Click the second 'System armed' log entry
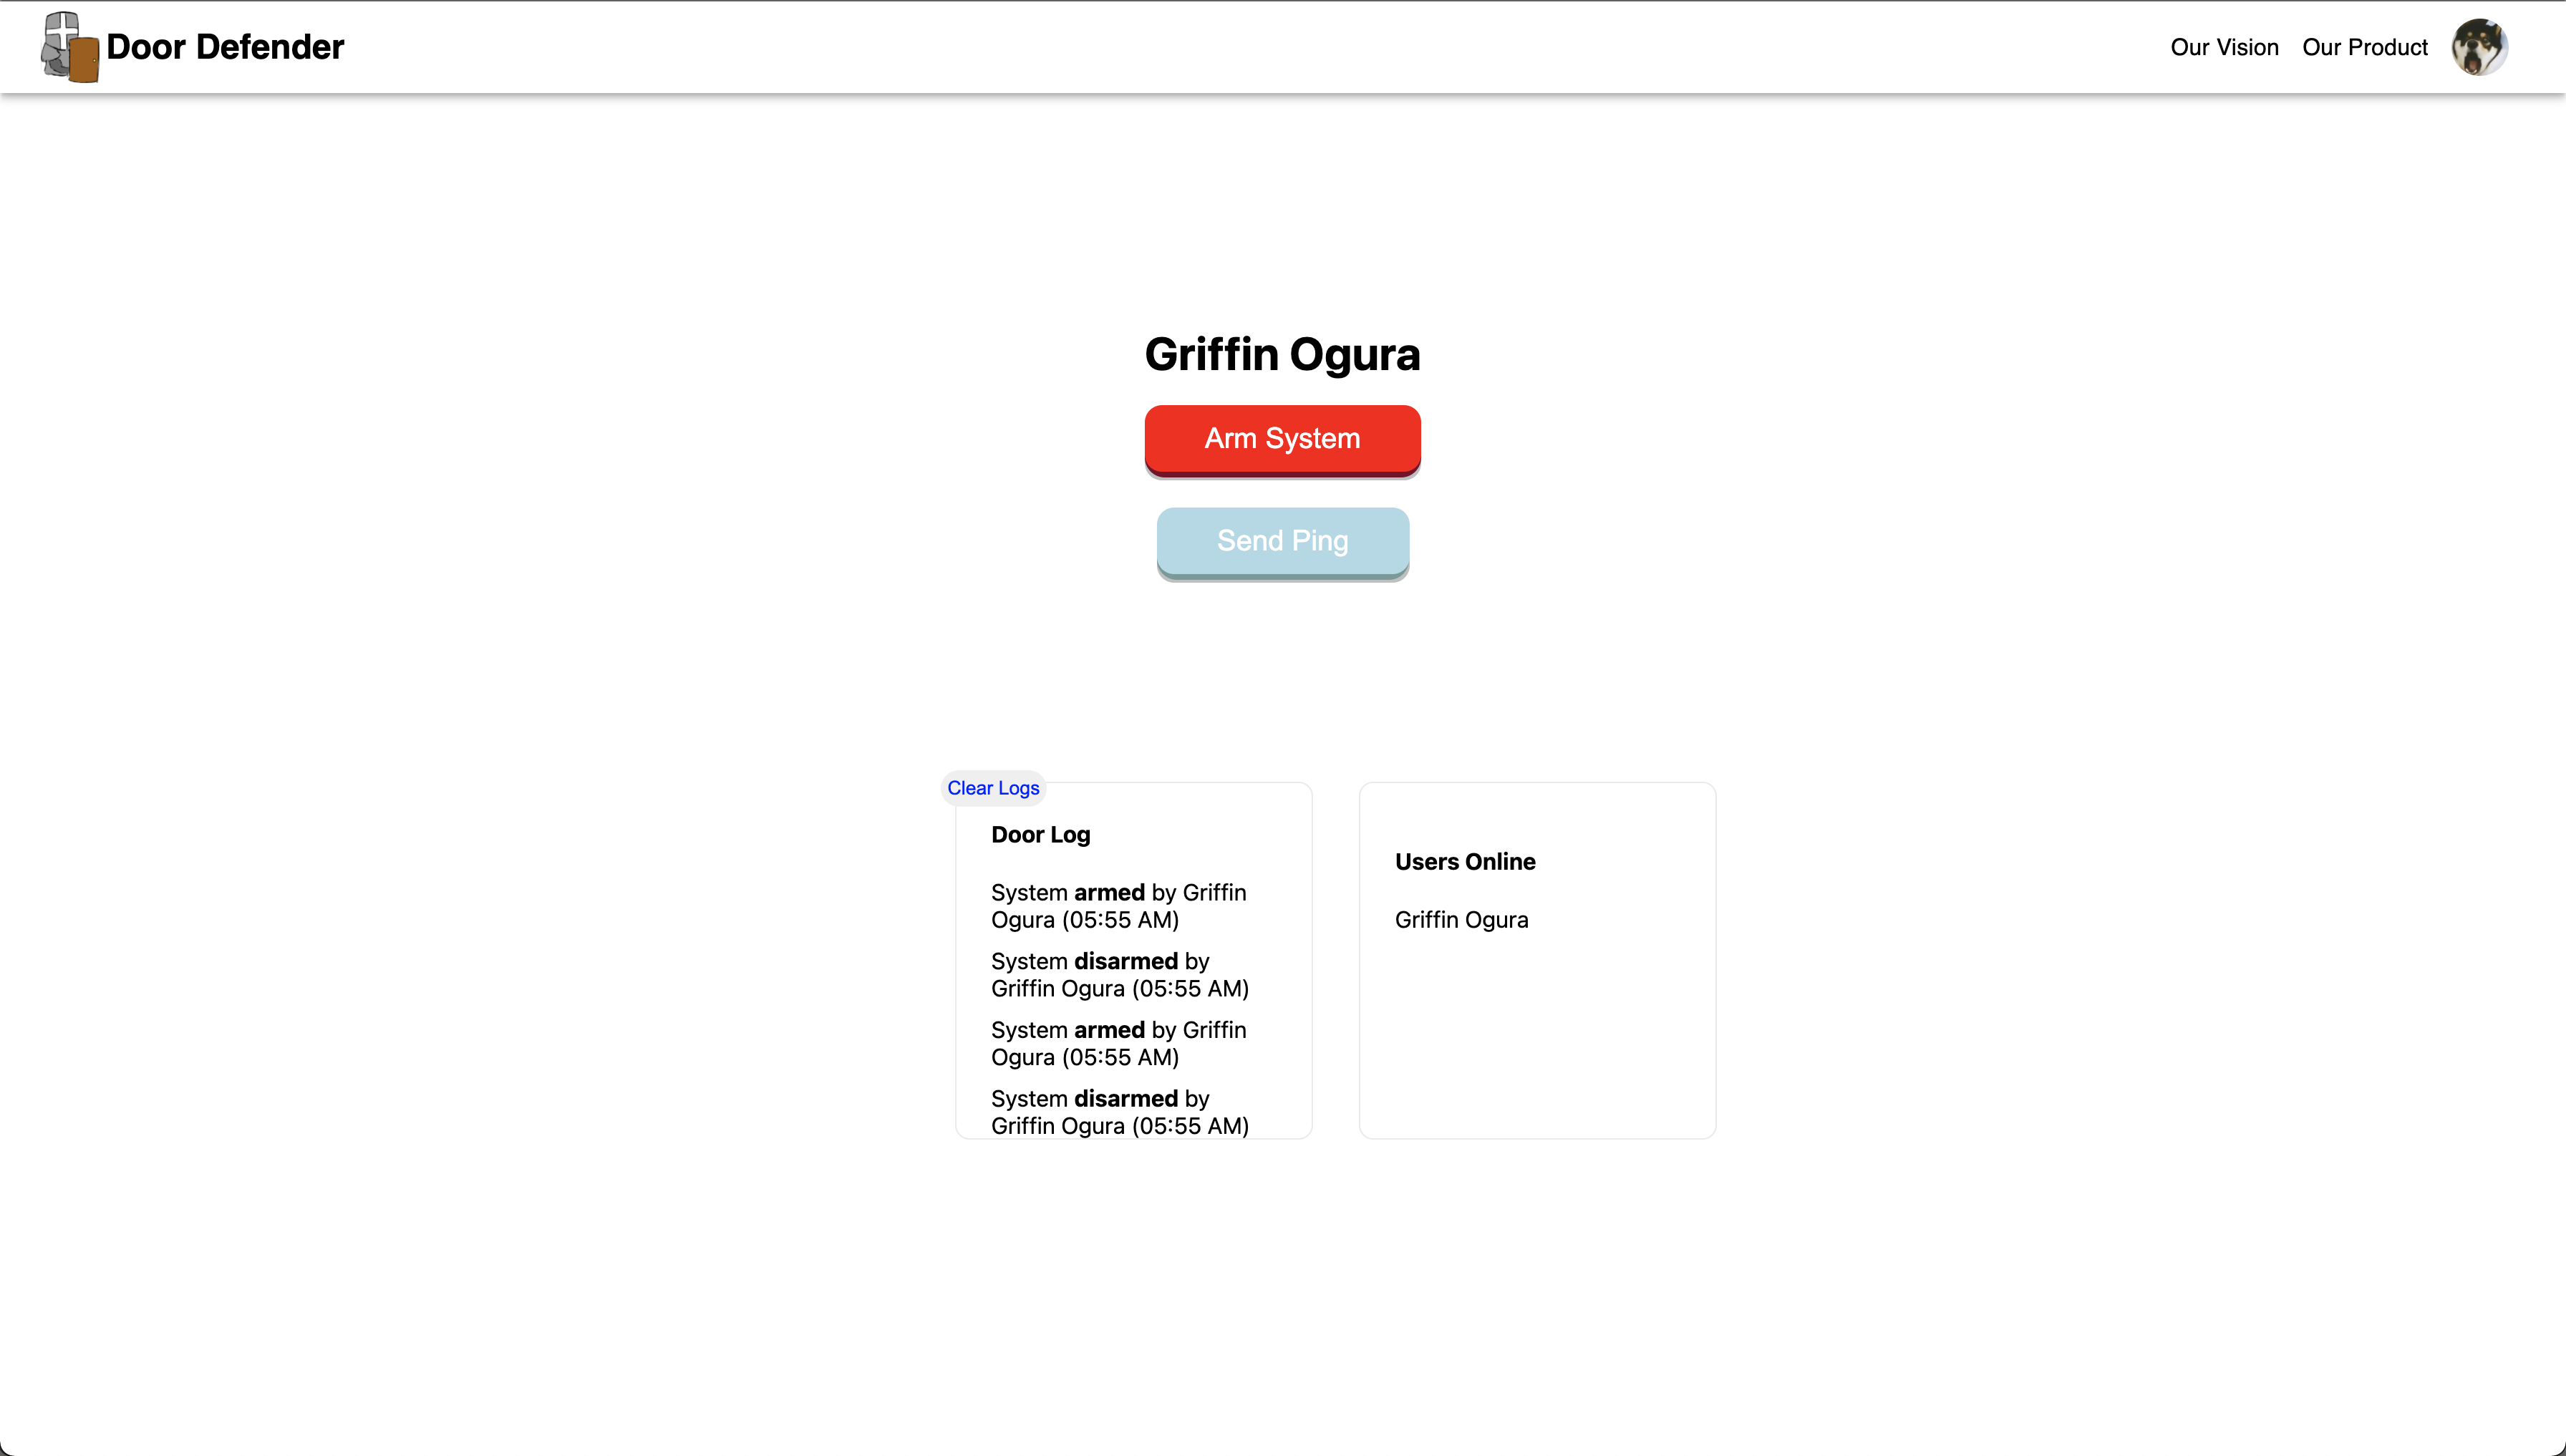 tap(1118, 1043)
